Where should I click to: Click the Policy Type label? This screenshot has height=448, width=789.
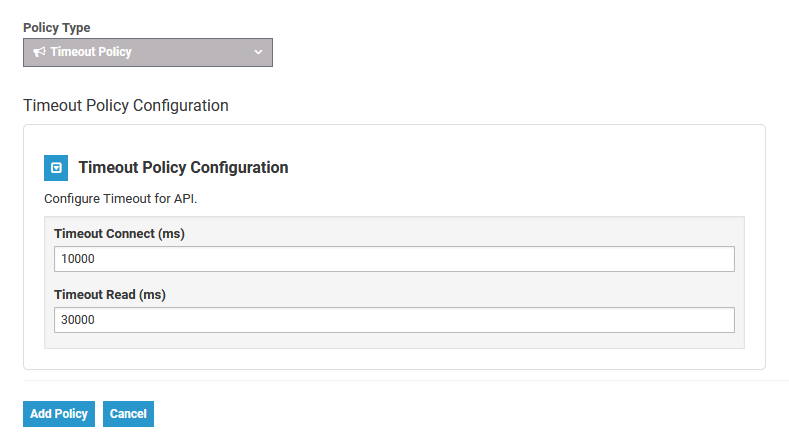pos(56,28)
